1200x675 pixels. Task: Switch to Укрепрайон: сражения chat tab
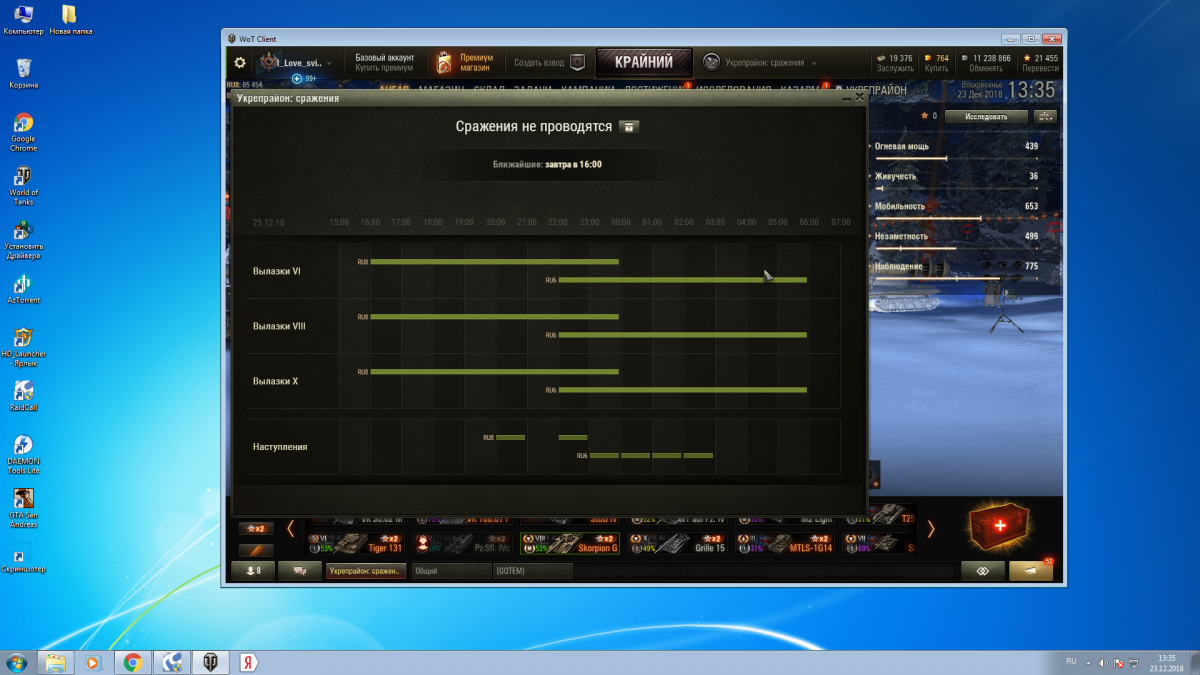(x=365, y=571)
